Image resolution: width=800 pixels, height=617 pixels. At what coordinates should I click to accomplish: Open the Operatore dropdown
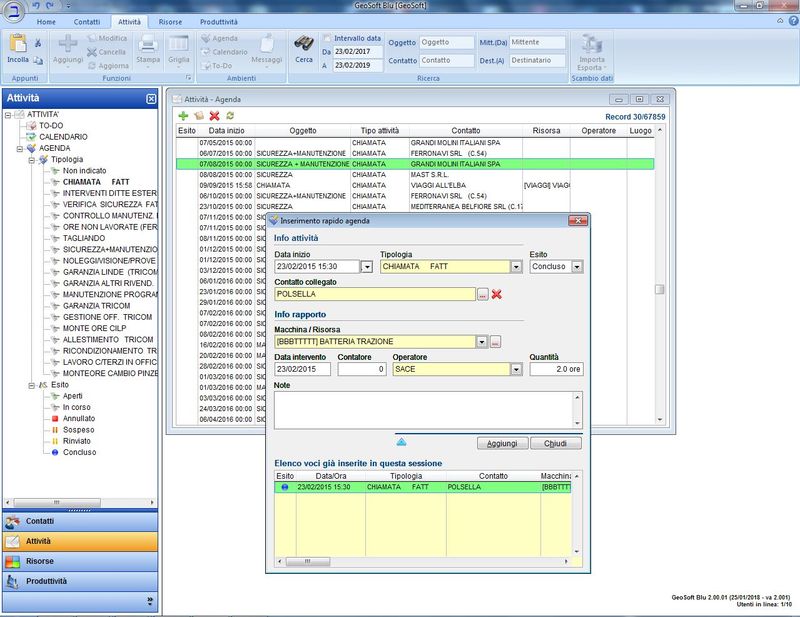coord(516,369)
